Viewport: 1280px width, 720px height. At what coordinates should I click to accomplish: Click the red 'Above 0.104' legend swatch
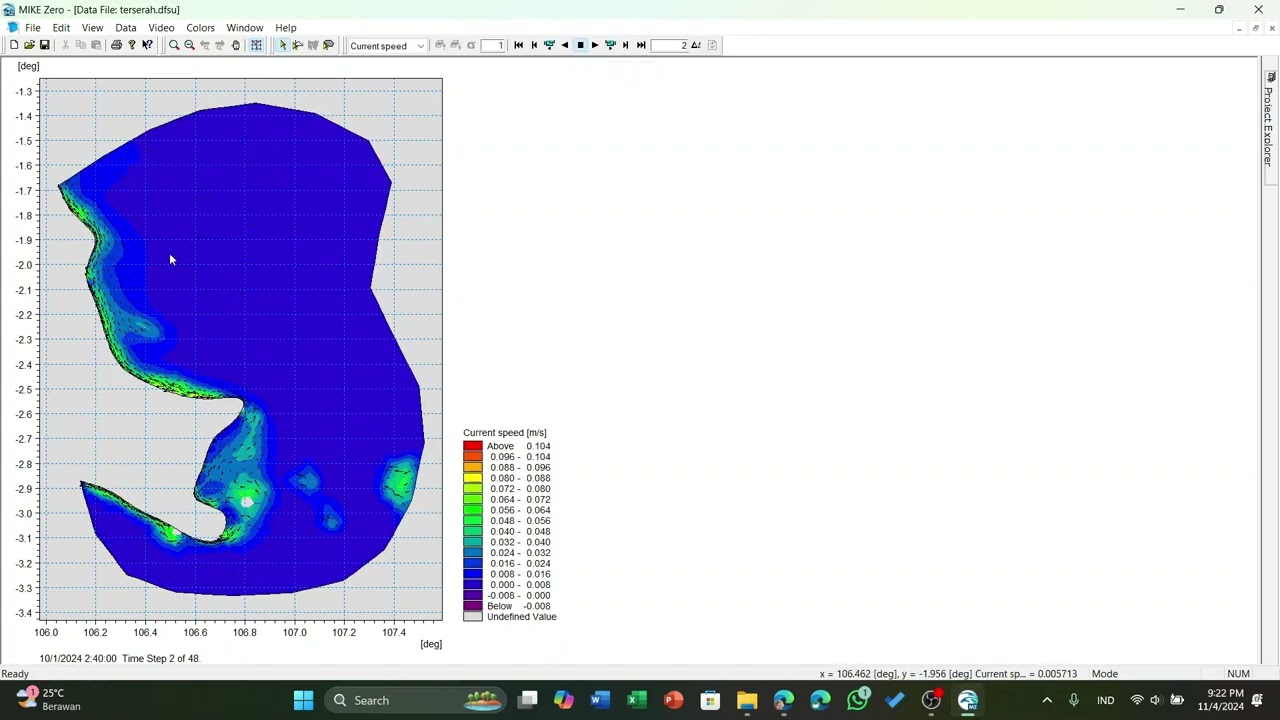472,446
